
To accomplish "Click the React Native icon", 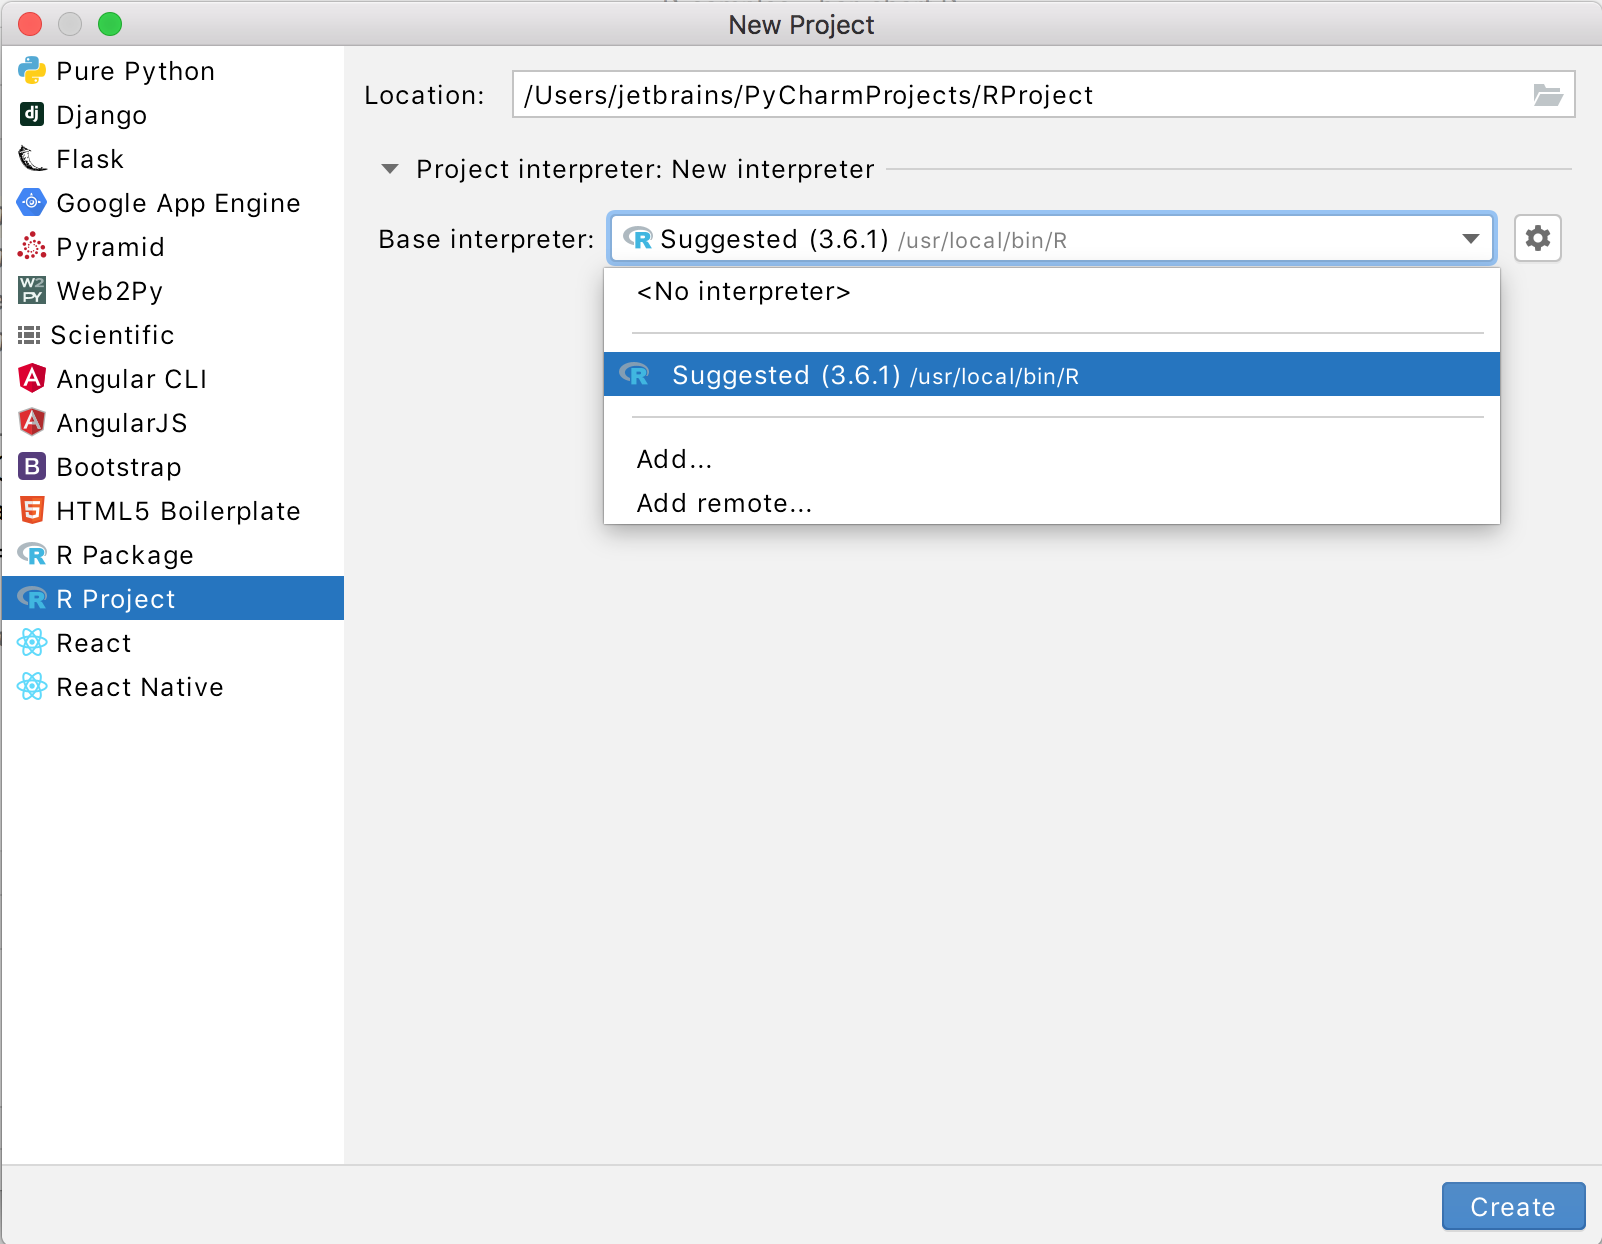I will [33, 686].
